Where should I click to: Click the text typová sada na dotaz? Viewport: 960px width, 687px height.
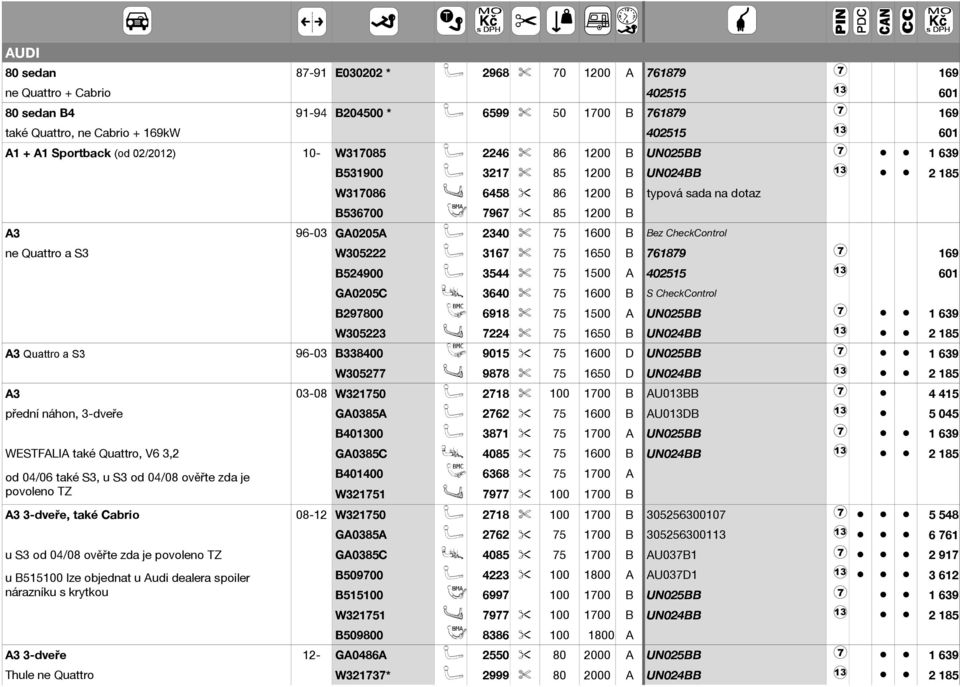(x=703, y=193)
